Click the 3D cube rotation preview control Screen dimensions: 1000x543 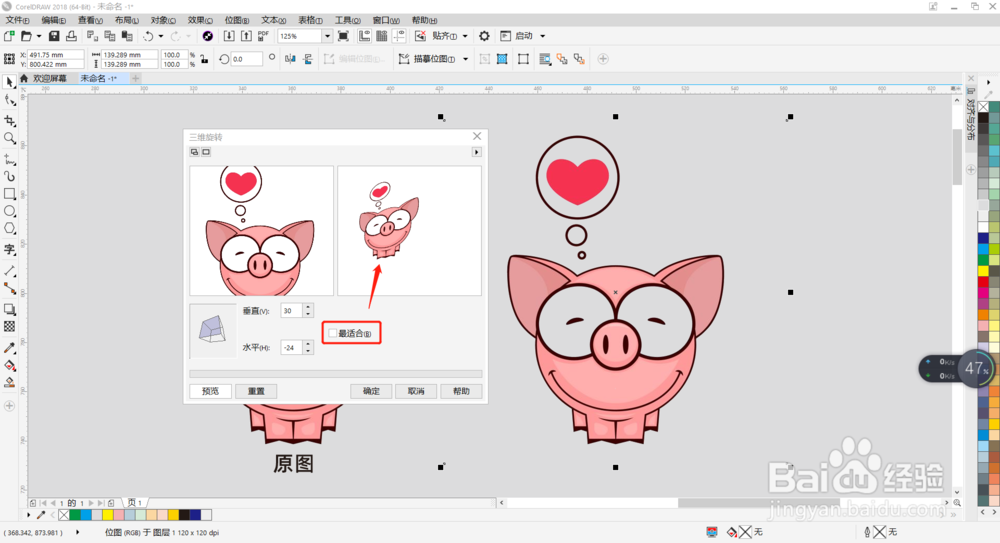[212, 330]
